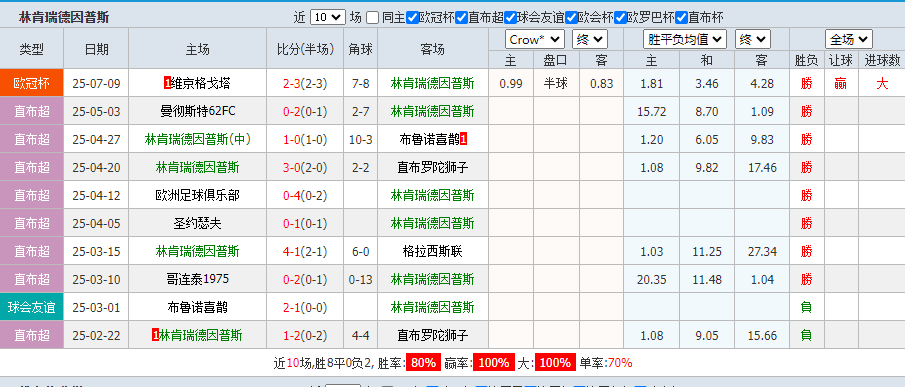Click 布鲁诺喜鹊 away team on 25-04-27
Image resolution: width=905 pixels, height=387 pixels.
[x=429, y=139]
